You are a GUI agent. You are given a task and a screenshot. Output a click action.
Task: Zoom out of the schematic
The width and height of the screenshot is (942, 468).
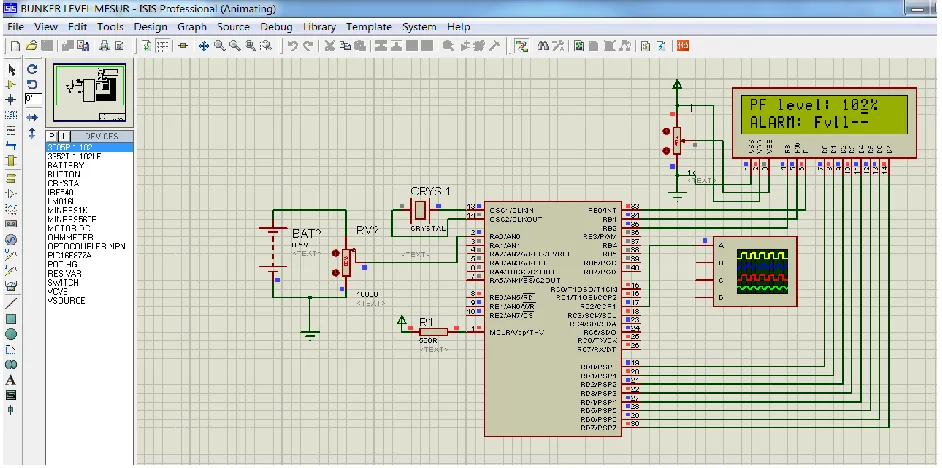pyautogui.click(x=235, y=46)
